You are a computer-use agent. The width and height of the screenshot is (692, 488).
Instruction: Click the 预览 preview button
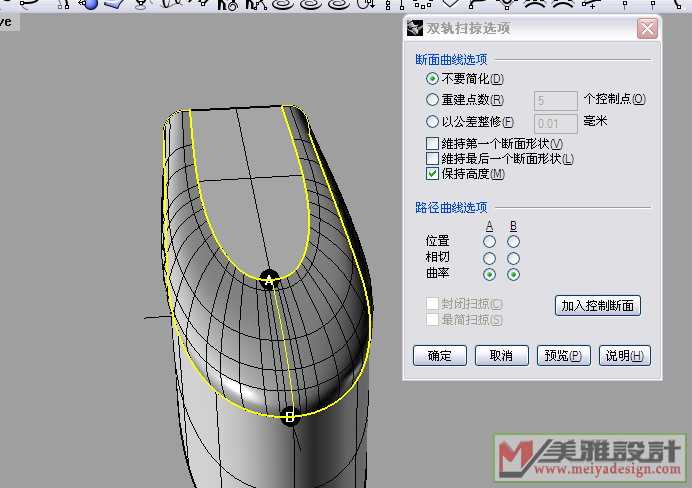pyautogui.click(x=562, y=356)
